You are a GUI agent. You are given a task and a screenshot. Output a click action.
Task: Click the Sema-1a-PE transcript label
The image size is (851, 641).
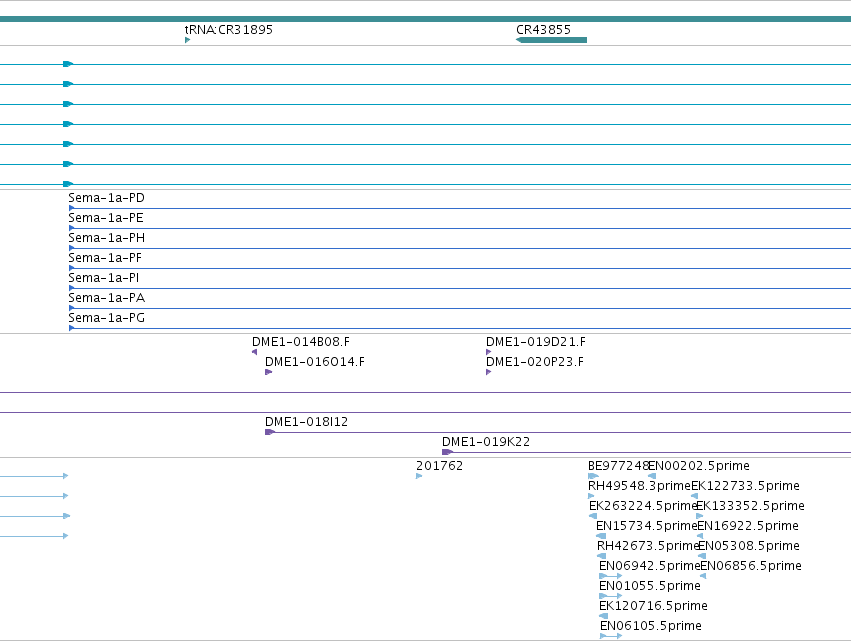coord(106,218)
